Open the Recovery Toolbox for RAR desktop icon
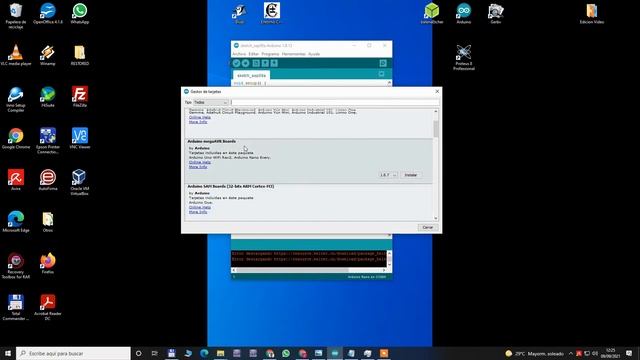Image resolution: width=640 pixels, height=360 pixels. (x=16, y=266)
